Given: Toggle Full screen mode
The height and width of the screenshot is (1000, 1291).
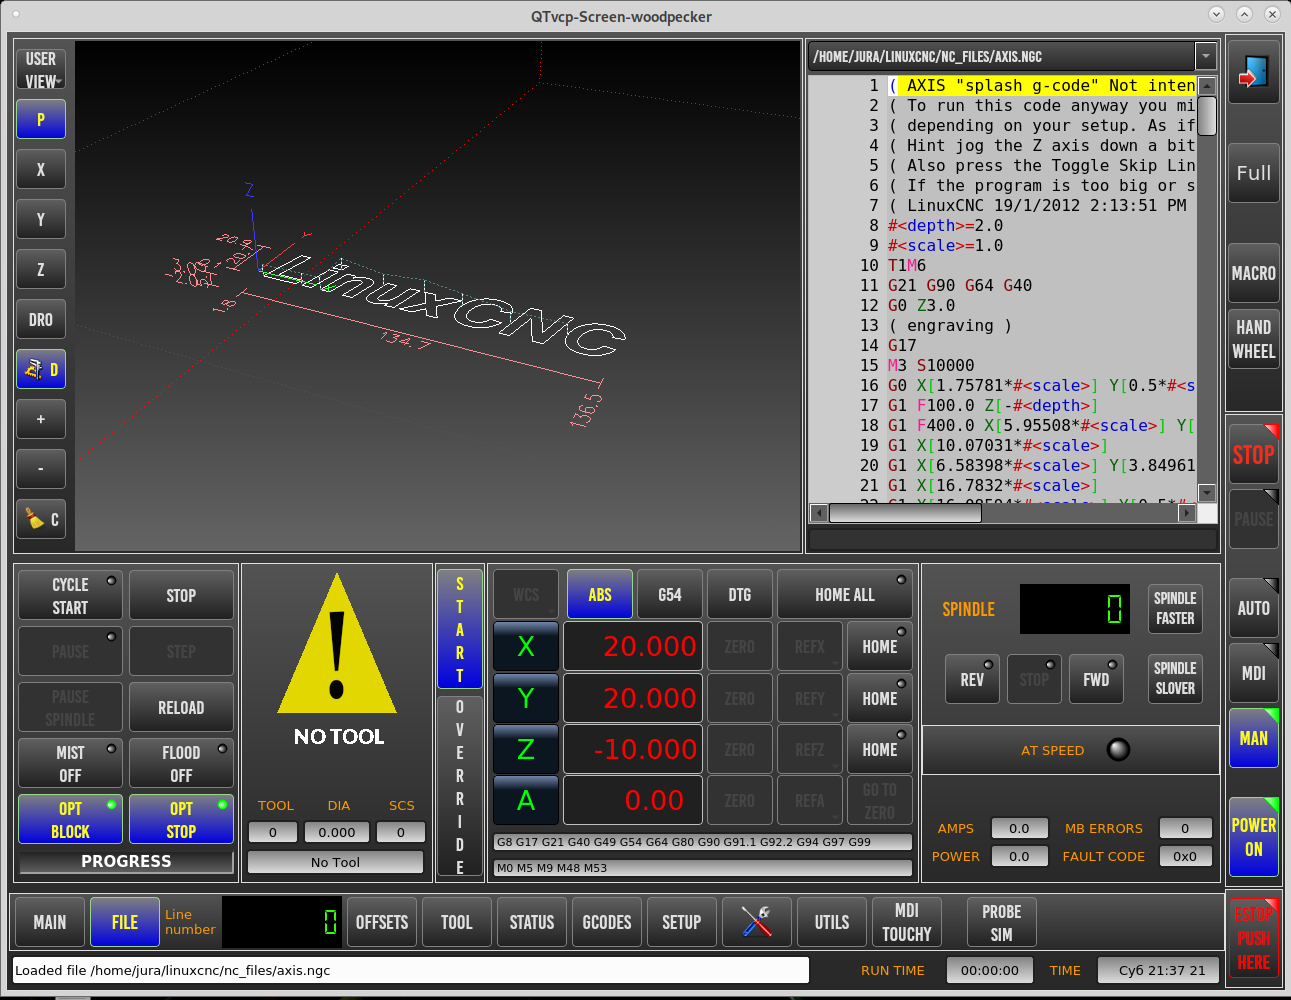Looking at the screenshot, I should 1253,173.
